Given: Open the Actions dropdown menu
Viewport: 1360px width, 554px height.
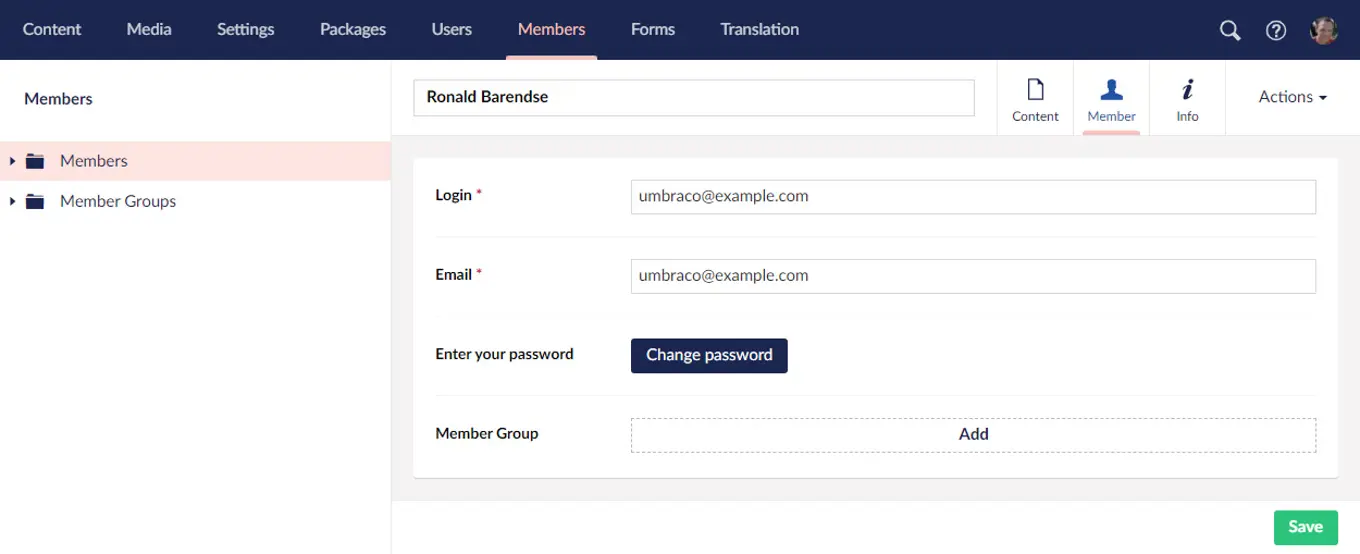Looking at the screenshot, I should point(1292,97).
